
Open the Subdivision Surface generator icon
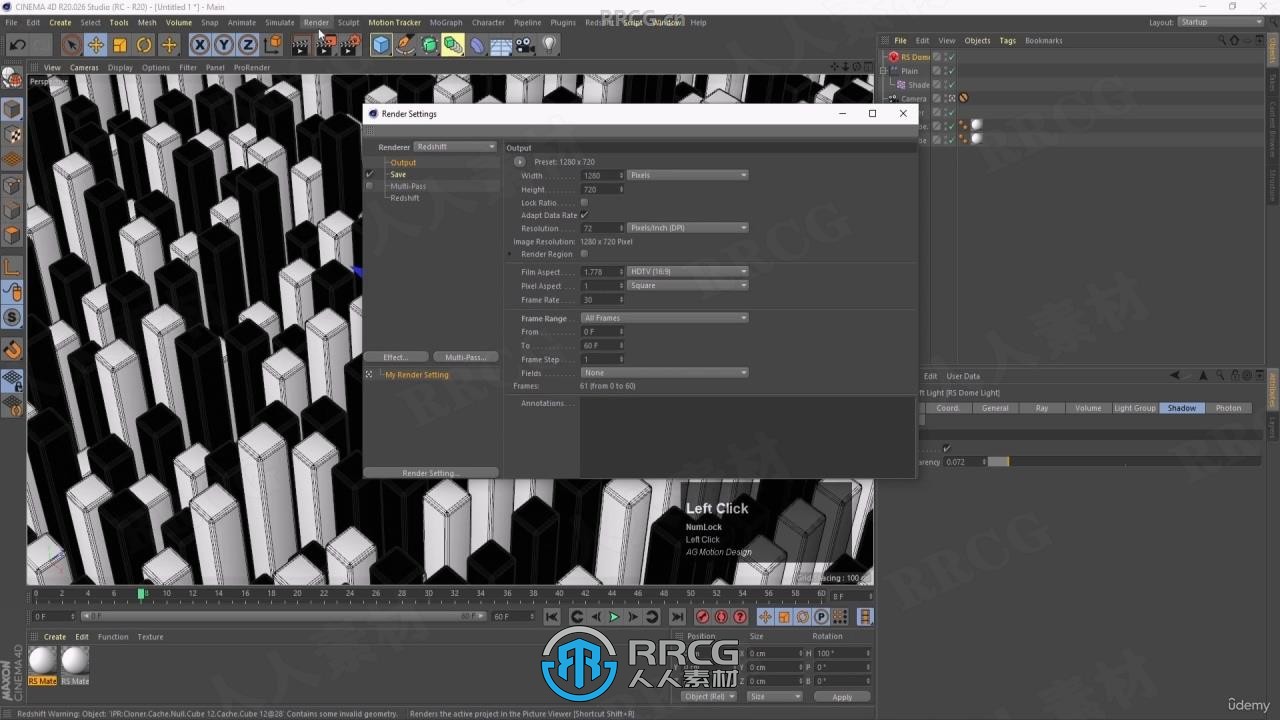(429, 45)
